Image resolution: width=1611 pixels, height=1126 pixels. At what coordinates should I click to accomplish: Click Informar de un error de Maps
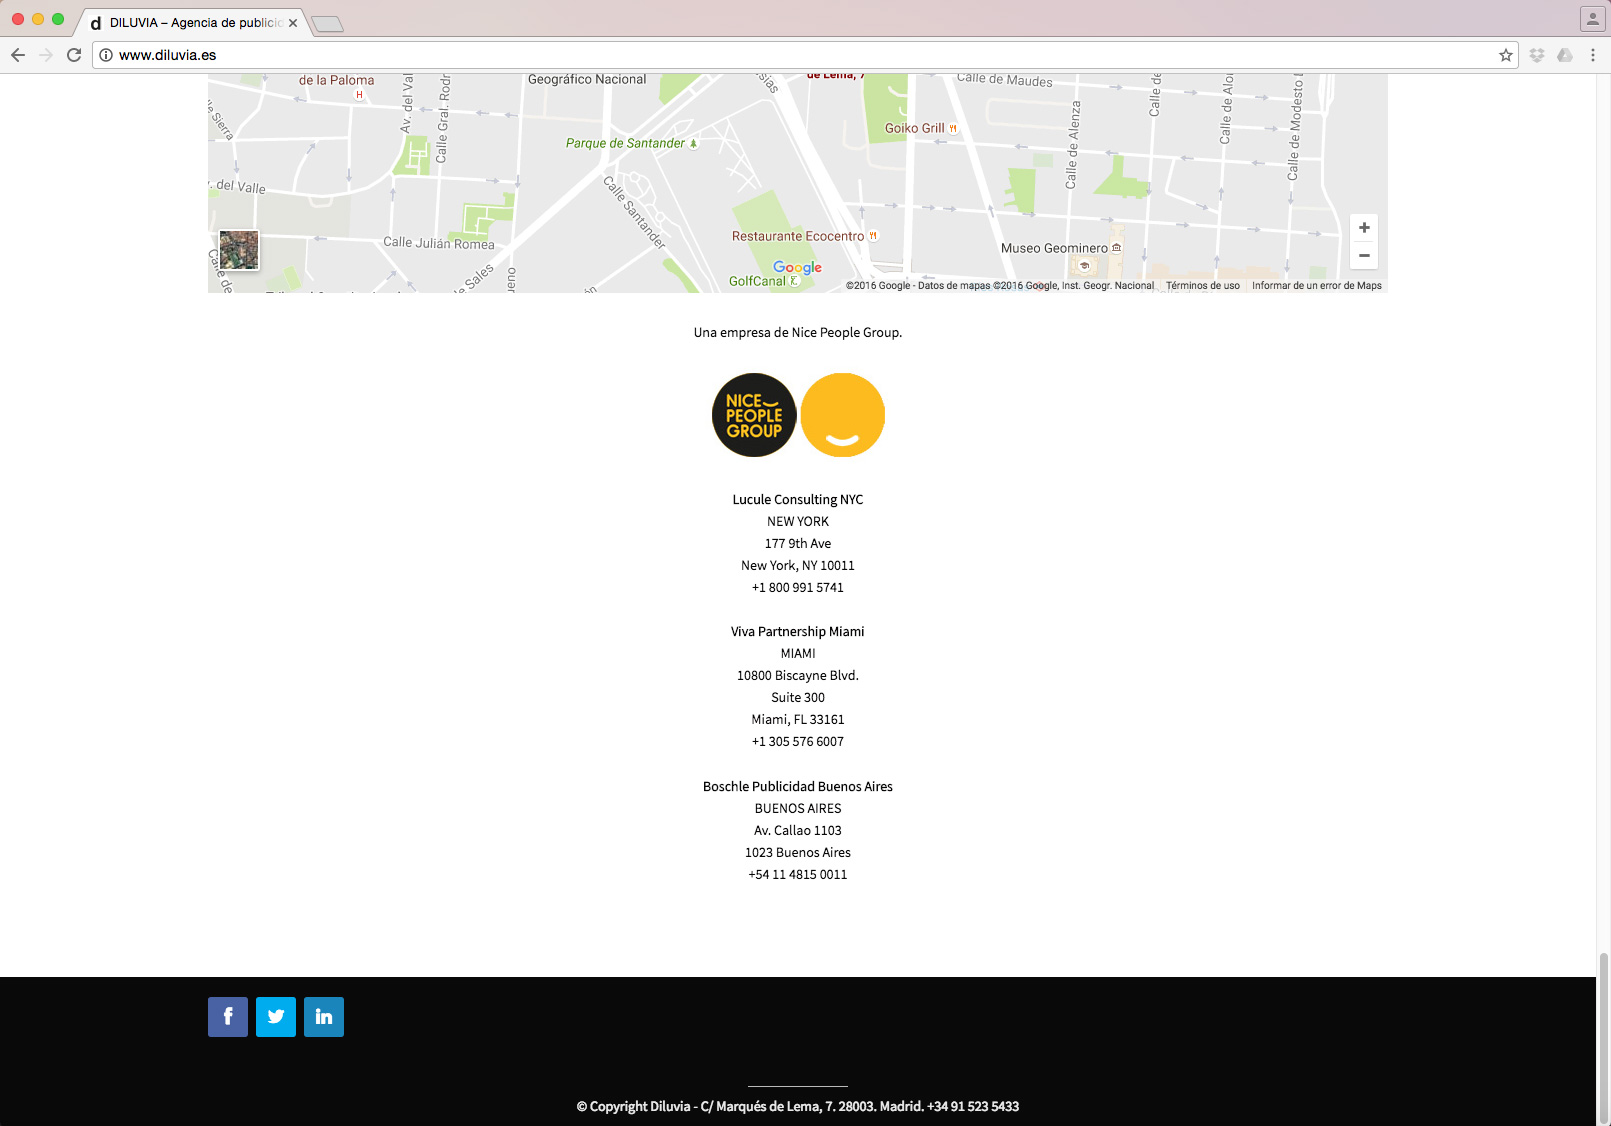click(1317, 286)
